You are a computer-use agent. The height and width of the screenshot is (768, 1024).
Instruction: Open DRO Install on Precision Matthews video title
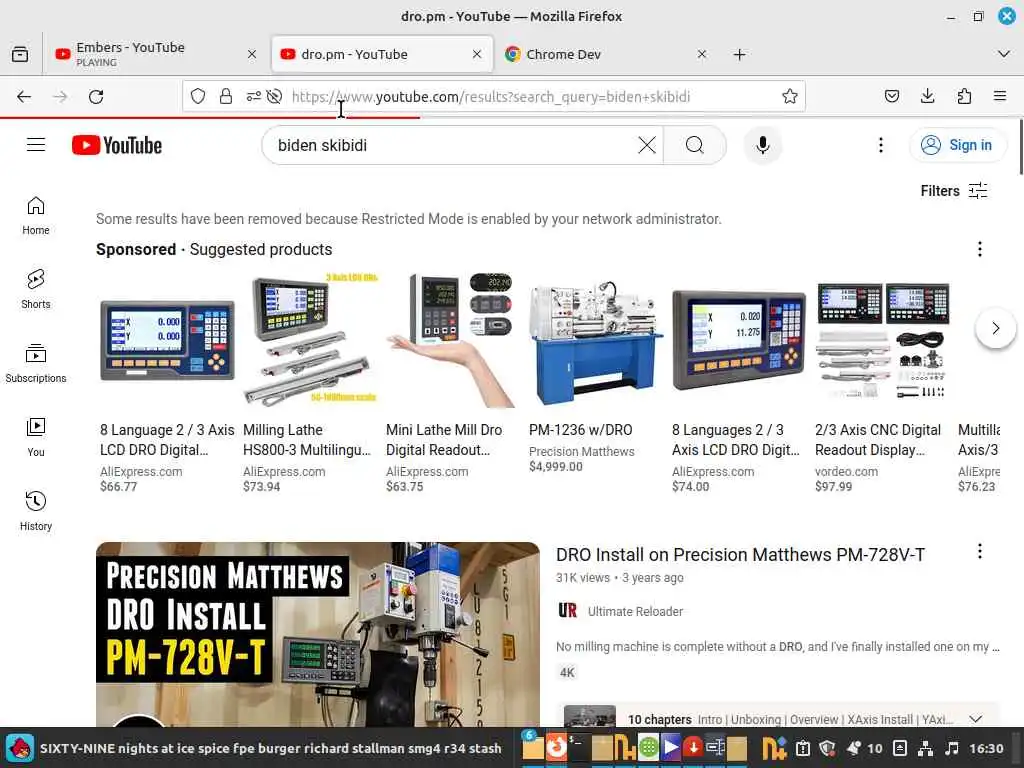[741, 554]
